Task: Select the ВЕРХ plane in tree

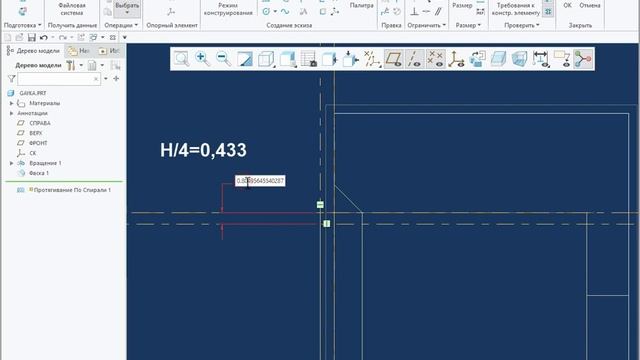Action: click(30, 133)
